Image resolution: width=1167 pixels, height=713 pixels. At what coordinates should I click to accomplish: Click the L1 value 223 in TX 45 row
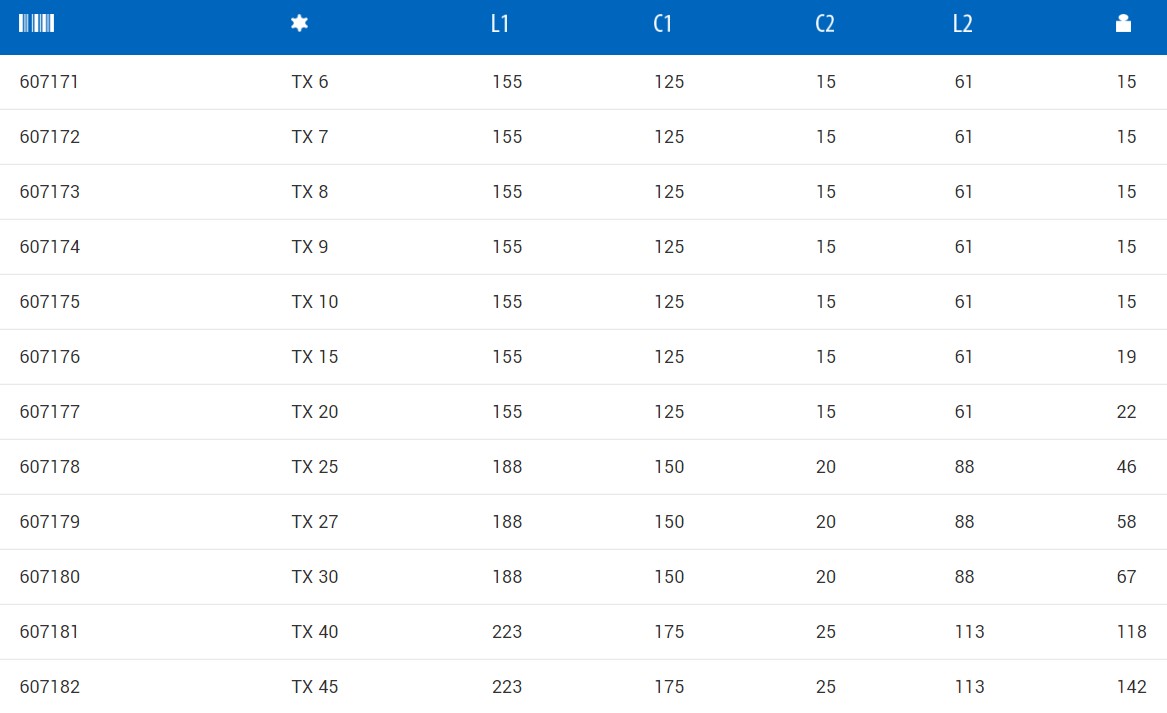coord(507,687)
